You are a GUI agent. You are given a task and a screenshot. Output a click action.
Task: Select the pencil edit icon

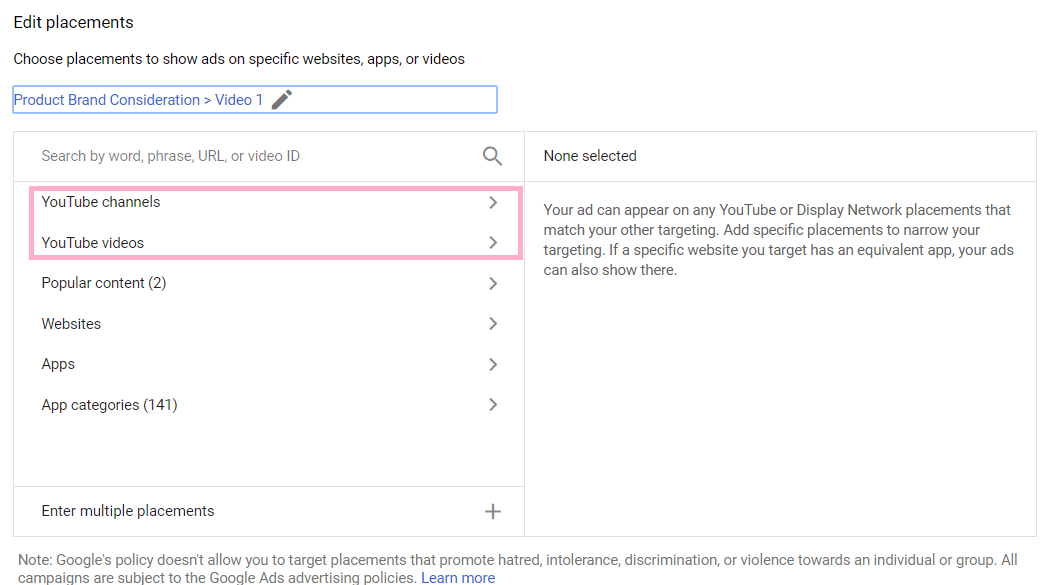click(x=281, y=99)
